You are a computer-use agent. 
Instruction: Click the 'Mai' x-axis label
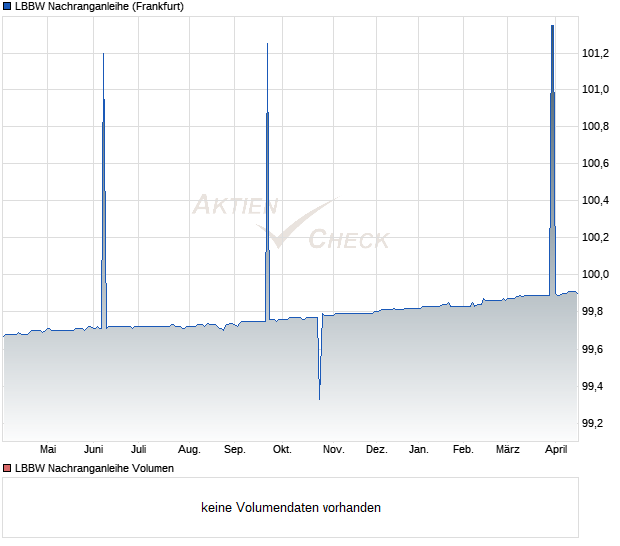click(48, 450)
